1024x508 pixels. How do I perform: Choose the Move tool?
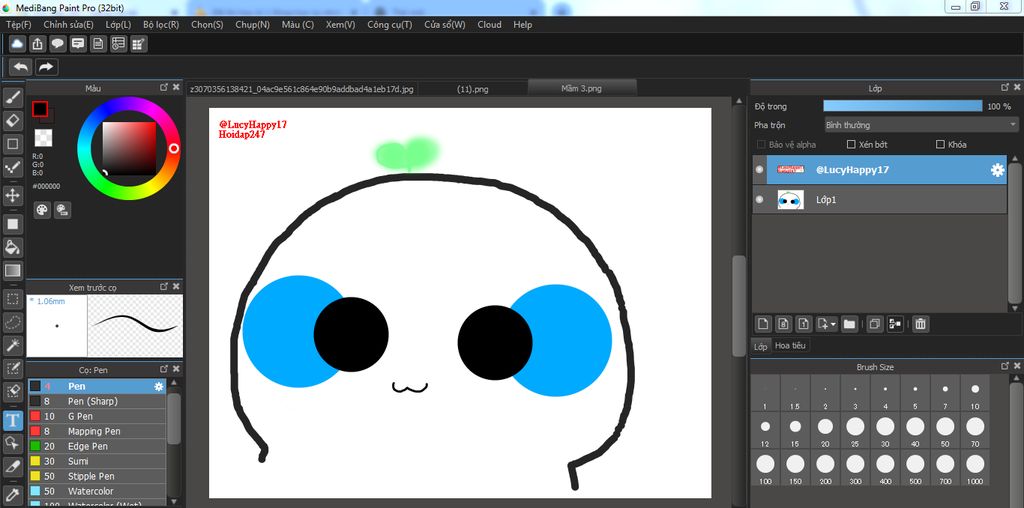point(12,195)
